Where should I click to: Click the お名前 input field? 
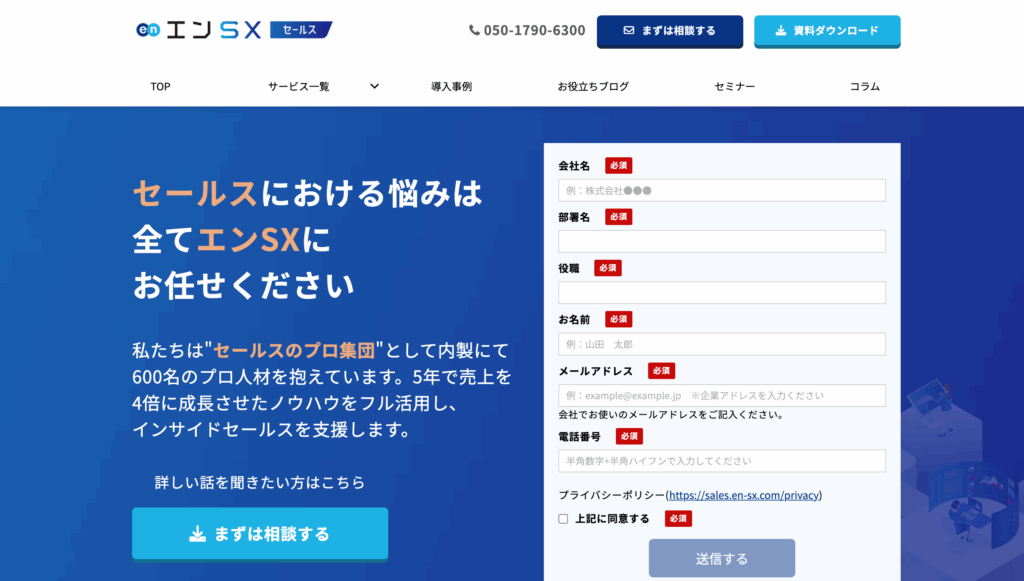pos(721,344)
